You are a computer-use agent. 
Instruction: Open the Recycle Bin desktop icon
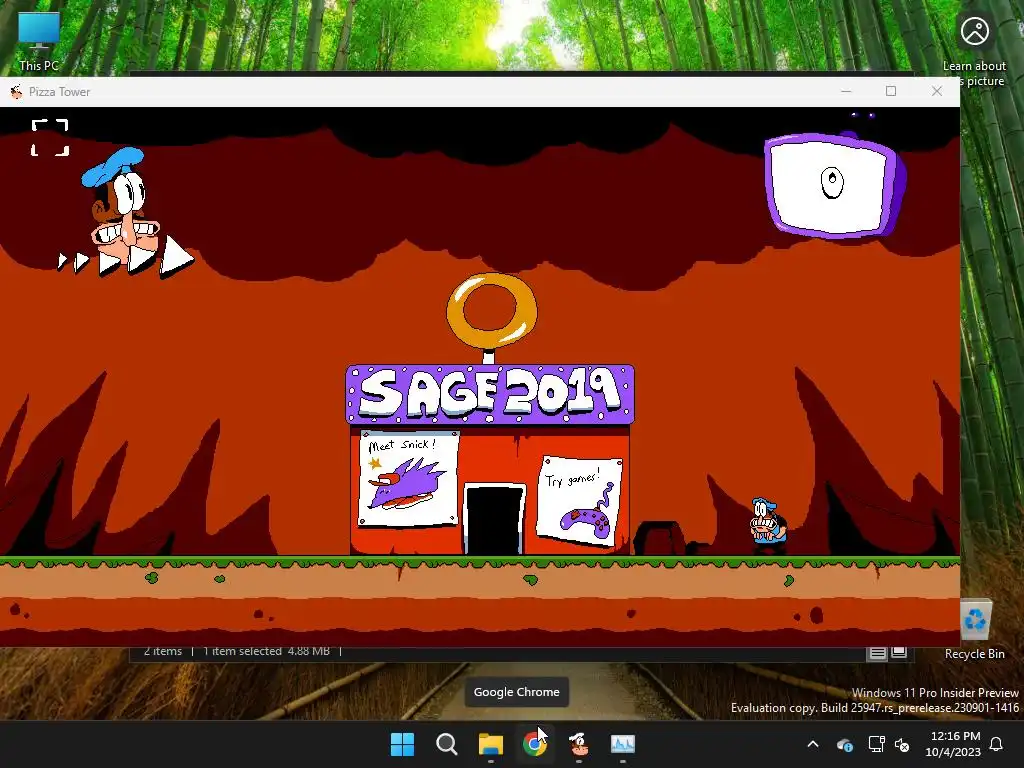[x=975, y=630]
